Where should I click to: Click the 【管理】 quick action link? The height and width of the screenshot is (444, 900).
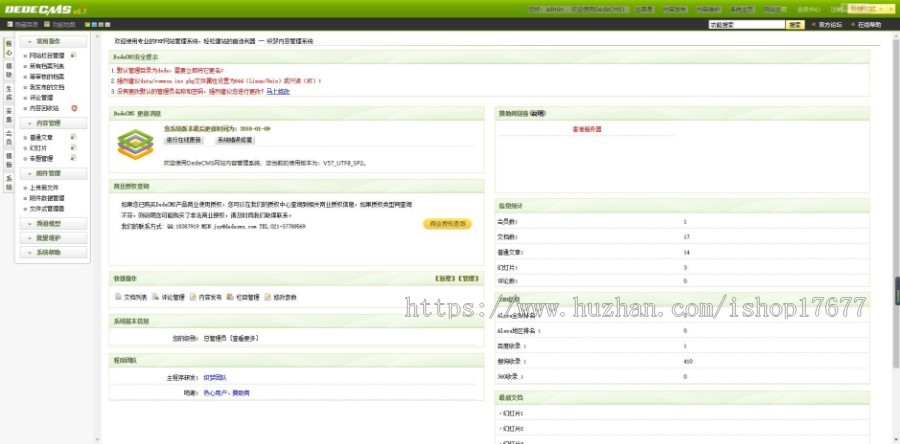point(468,279)
